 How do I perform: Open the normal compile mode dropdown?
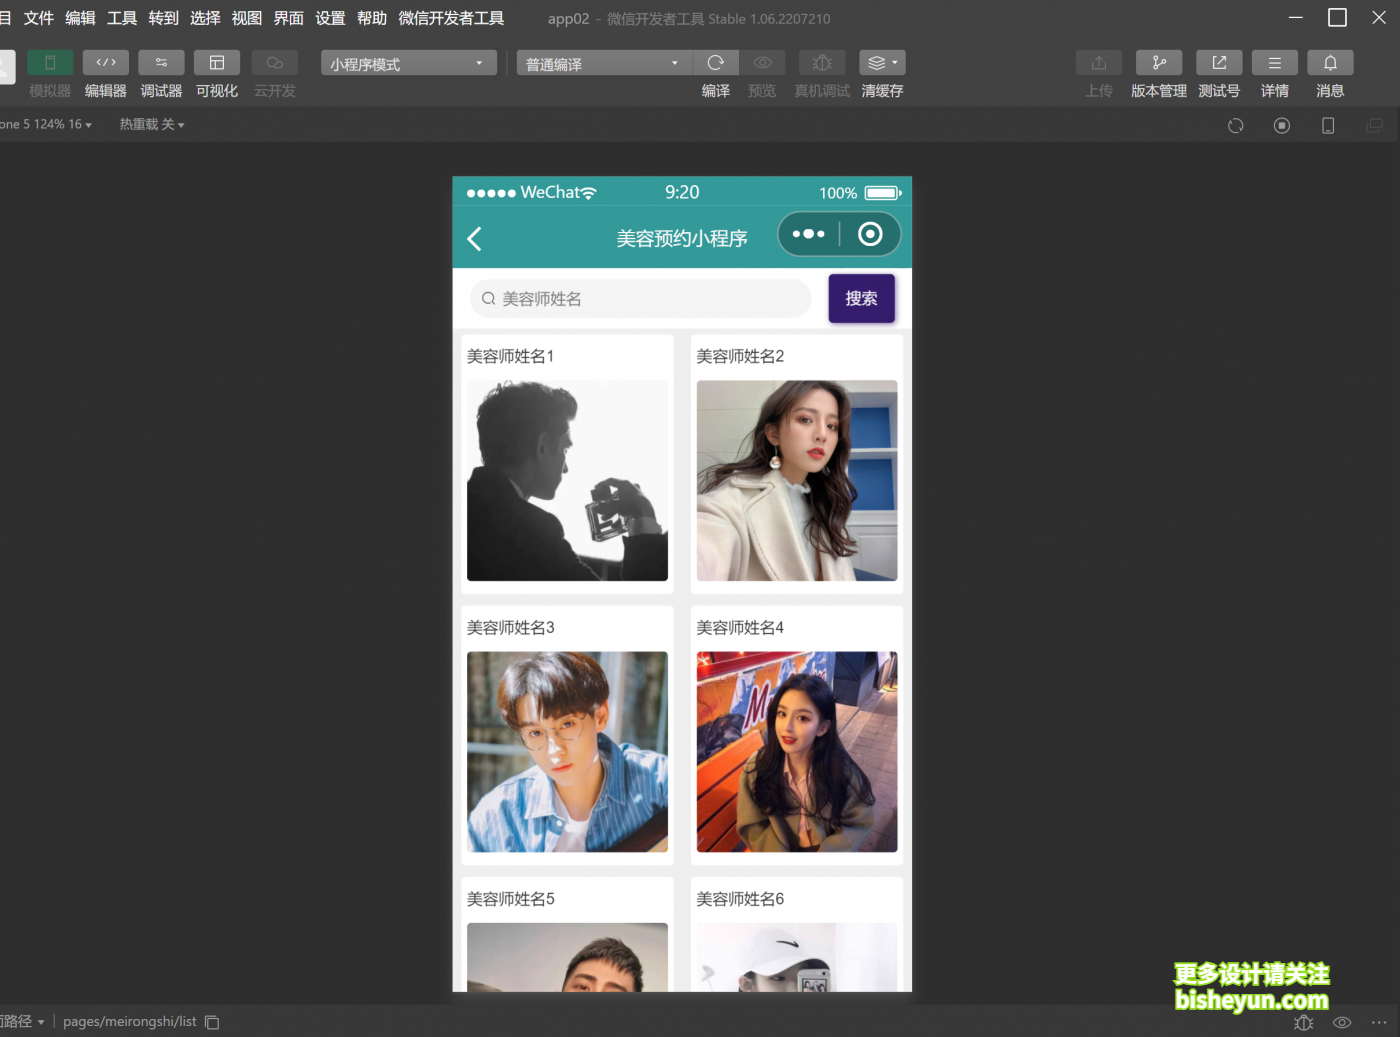[x=604, y=64]
